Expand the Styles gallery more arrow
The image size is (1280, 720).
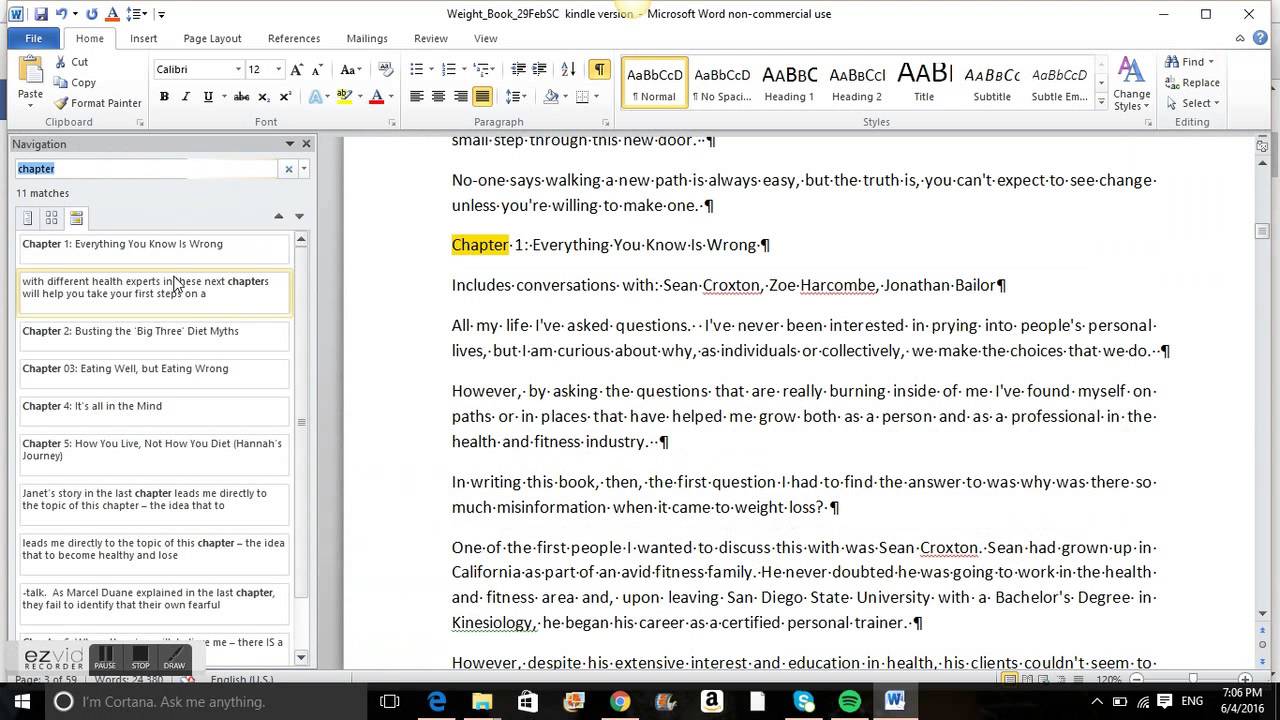point(1101,103)
